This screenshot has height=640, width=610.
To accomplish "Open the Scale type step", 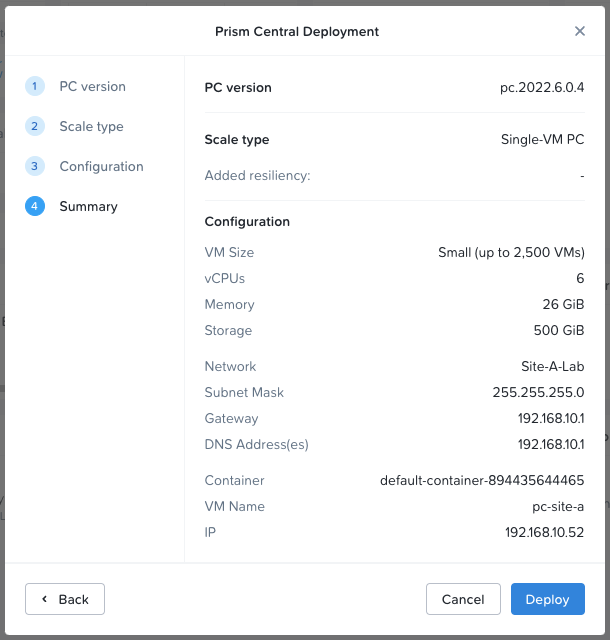I will click(91, 127).
